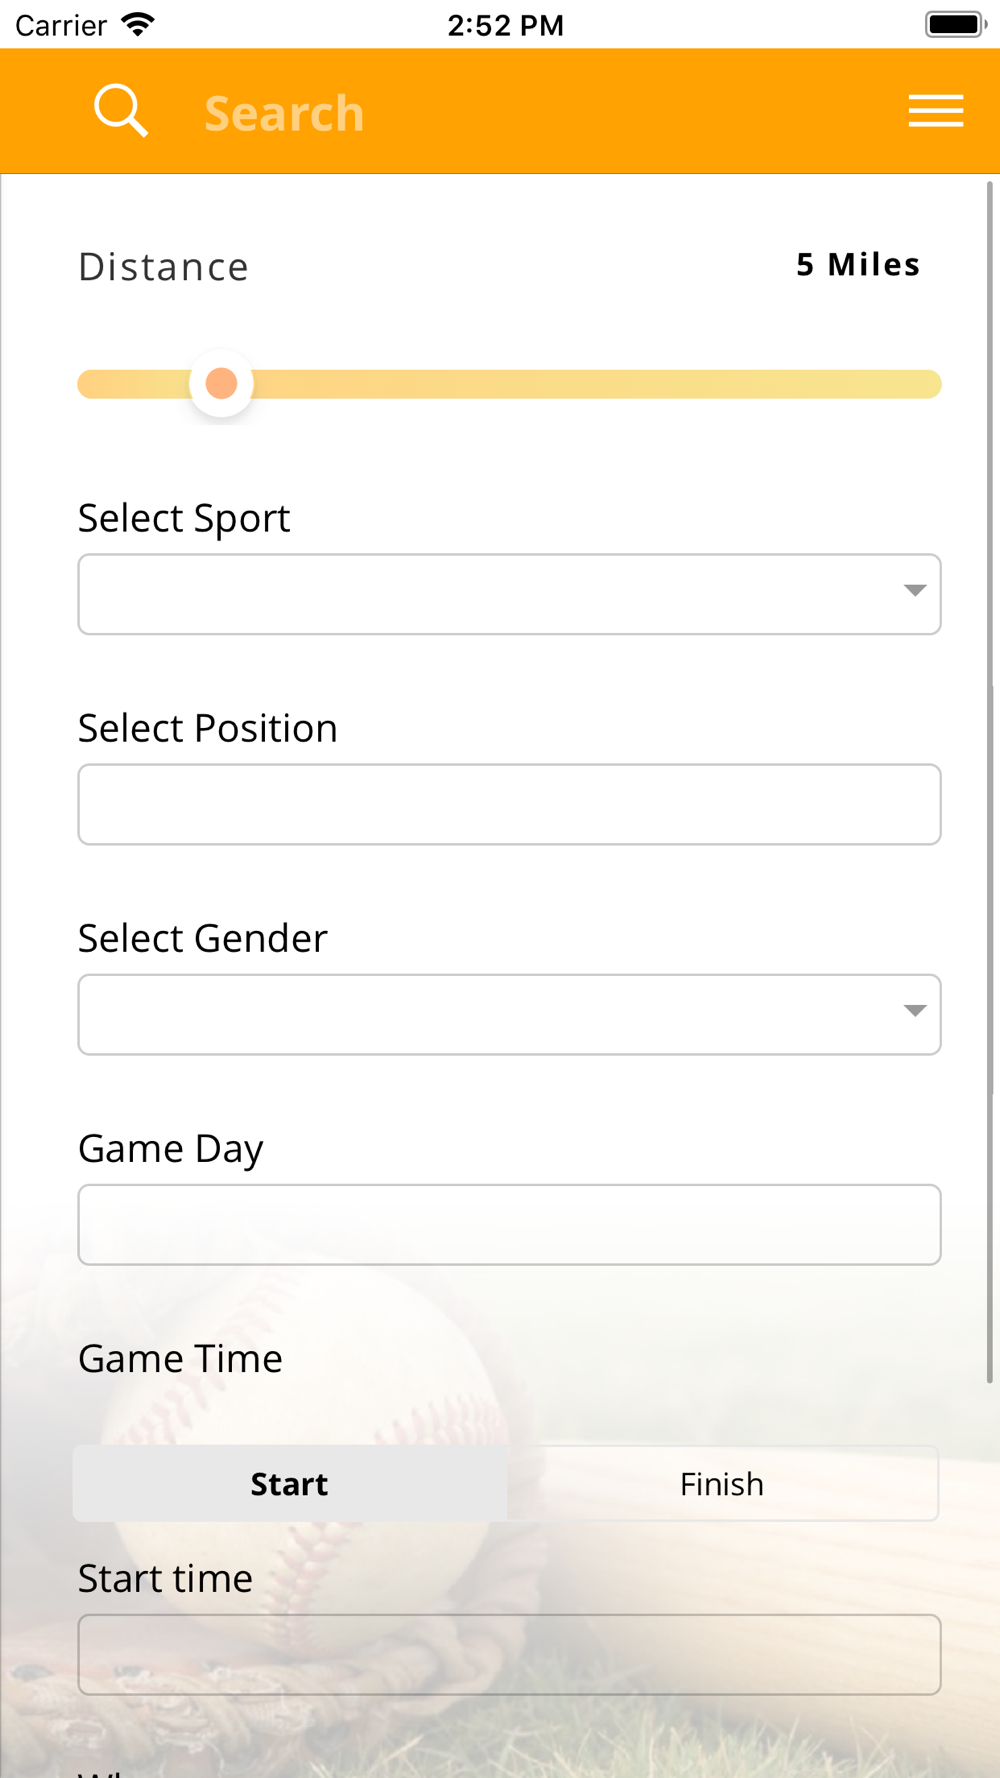Click the Select Gender dropdown arrow

point(914,1011)
